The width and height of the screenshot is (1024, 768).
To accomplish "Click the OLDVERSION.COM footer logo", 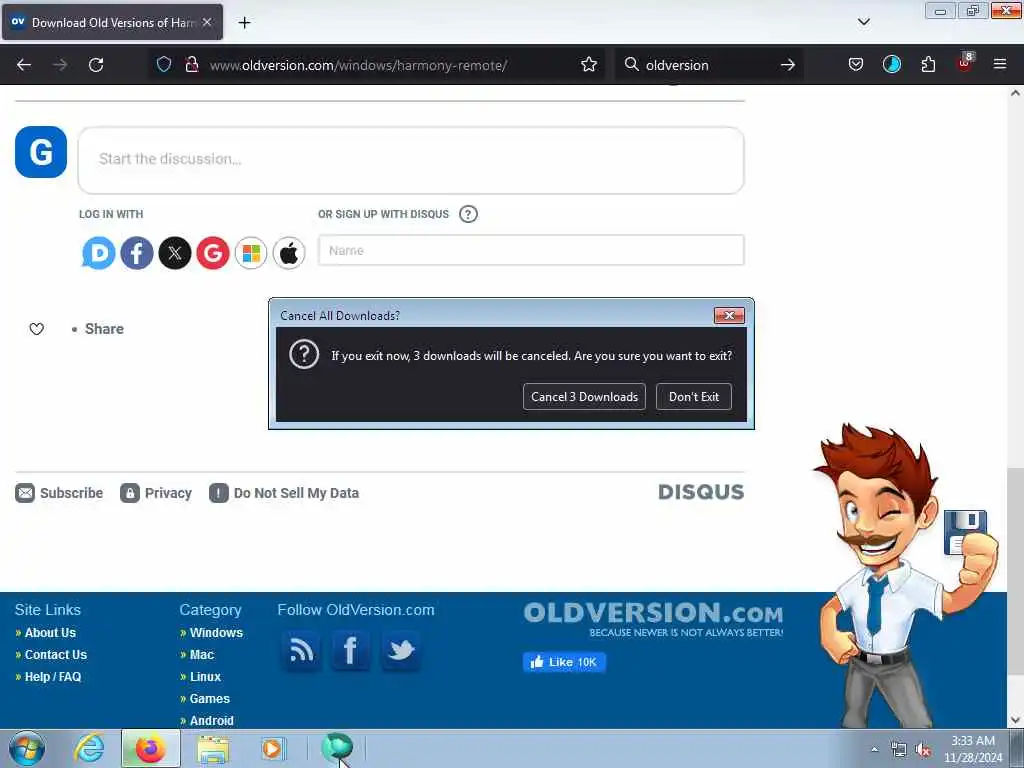I will pyautogui.click(x=653, y=619).
